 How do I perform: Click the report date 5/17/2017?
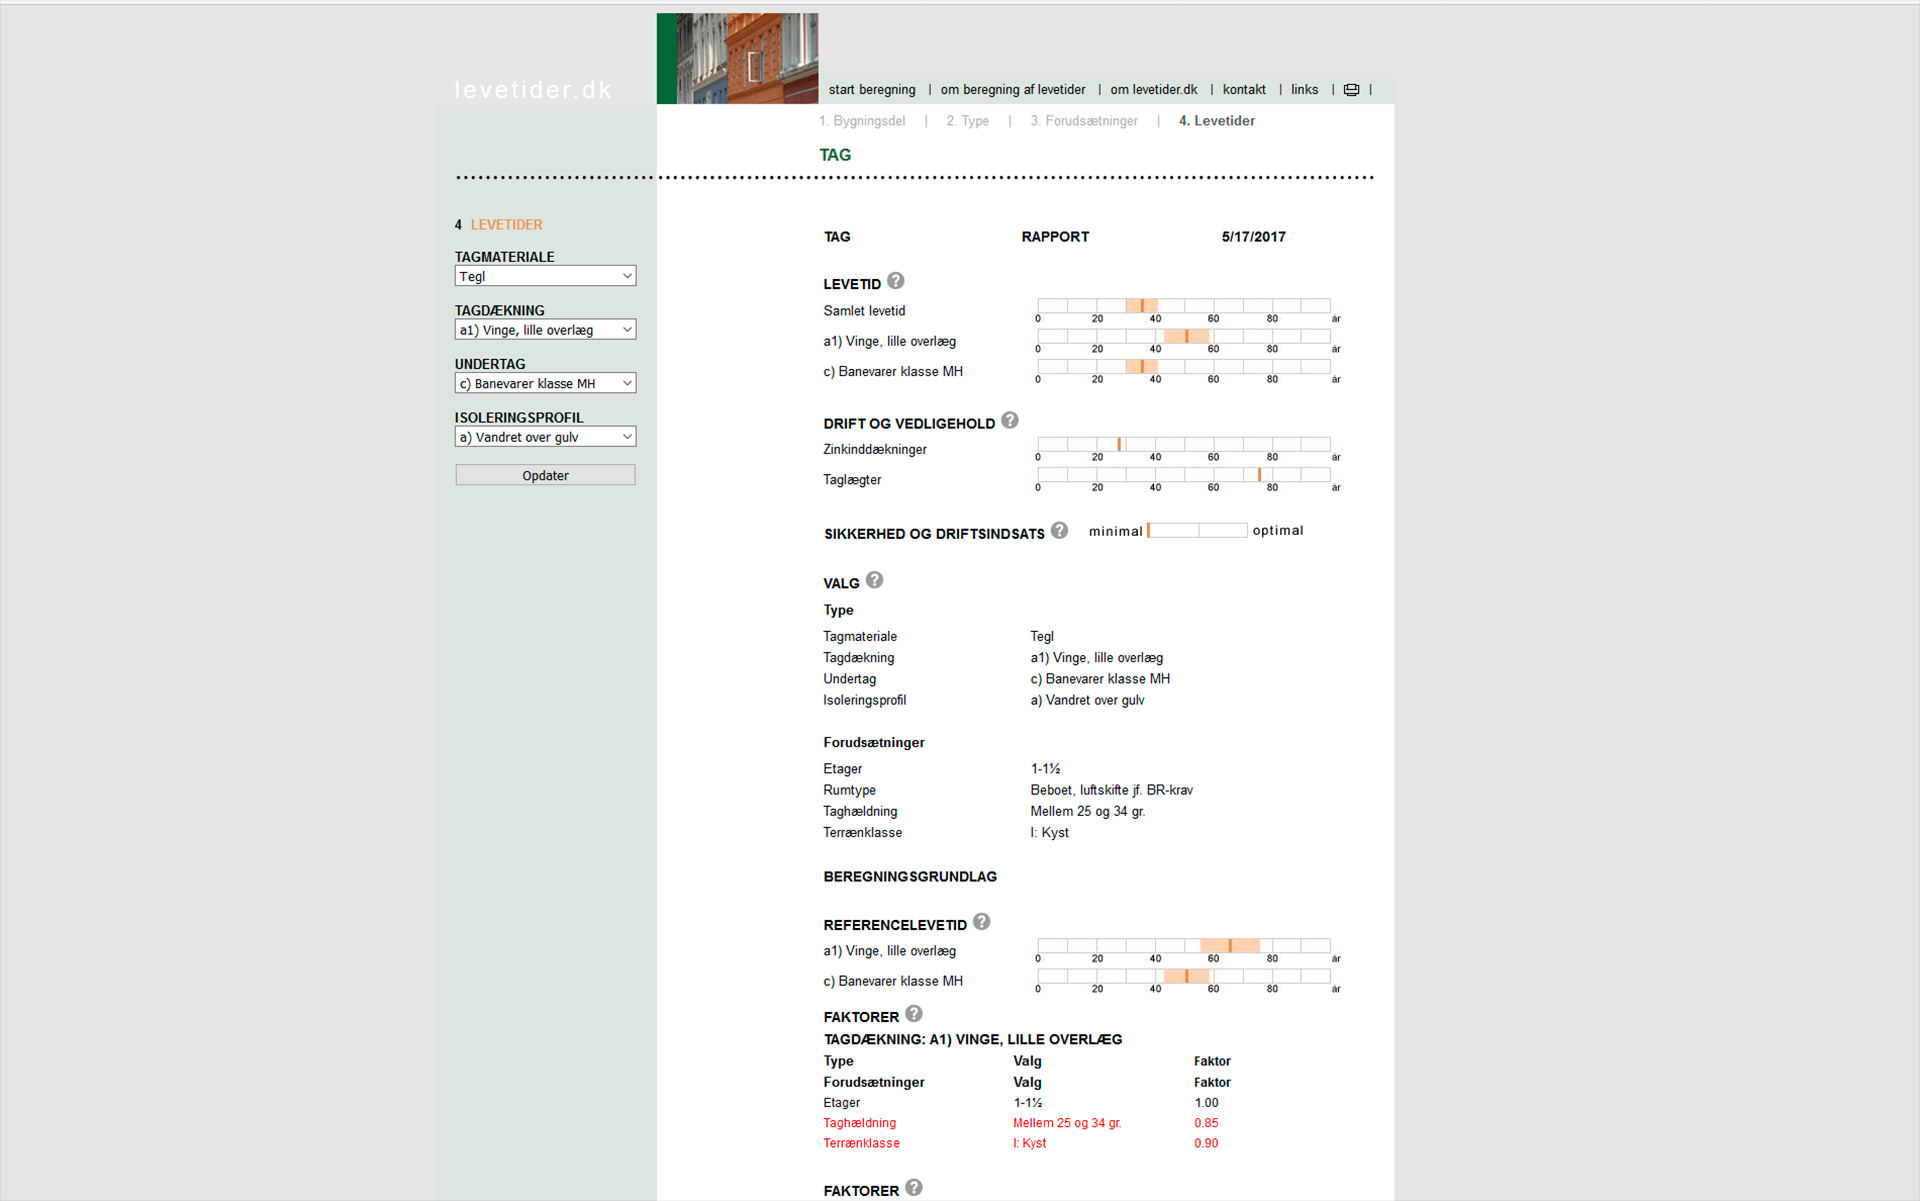[x=1254, y=237]
